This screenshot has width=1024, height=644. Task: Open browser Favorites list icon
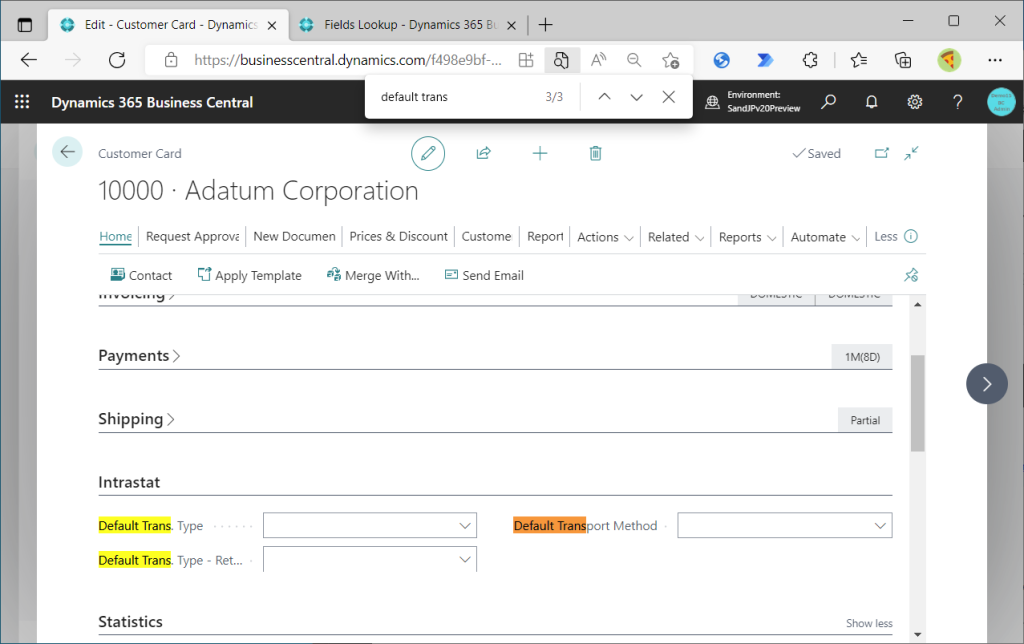point(859,60)
